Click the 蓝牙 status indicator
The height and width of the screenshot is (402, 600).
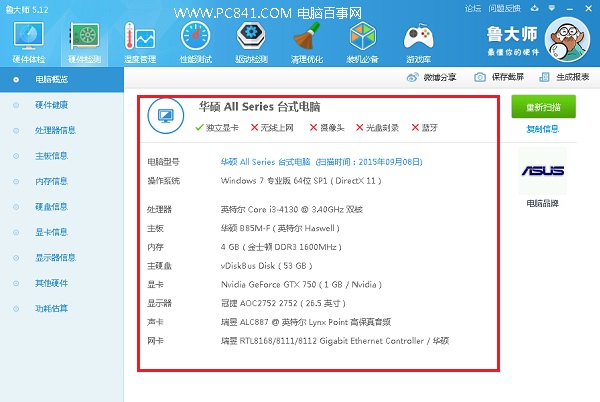424,127
